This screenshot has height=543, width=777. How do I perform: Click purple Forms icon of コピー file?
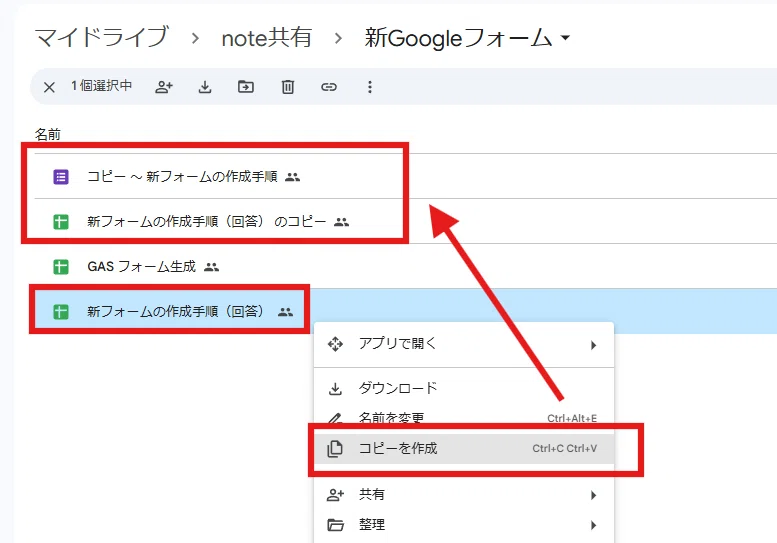61,176
